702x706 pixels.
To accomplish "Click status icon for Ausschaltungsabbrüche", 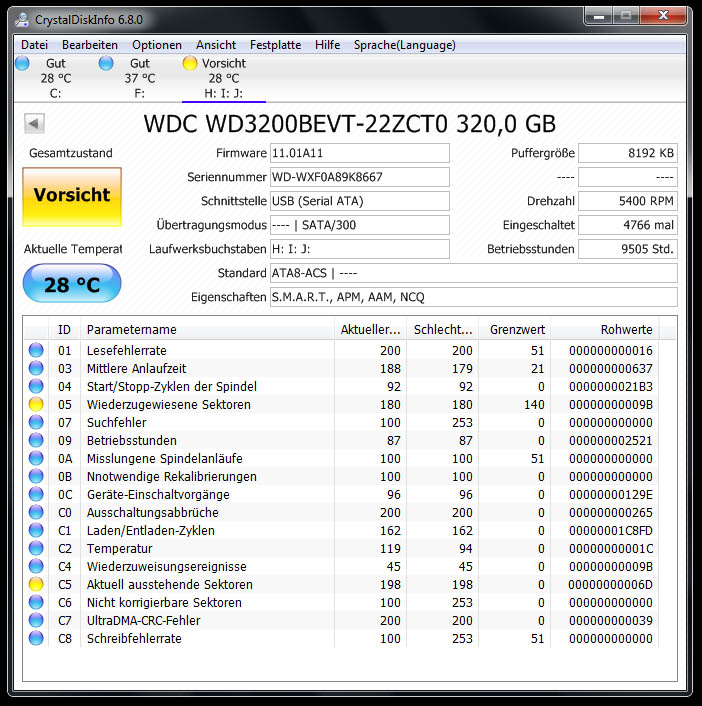I will tap(36, 512).
